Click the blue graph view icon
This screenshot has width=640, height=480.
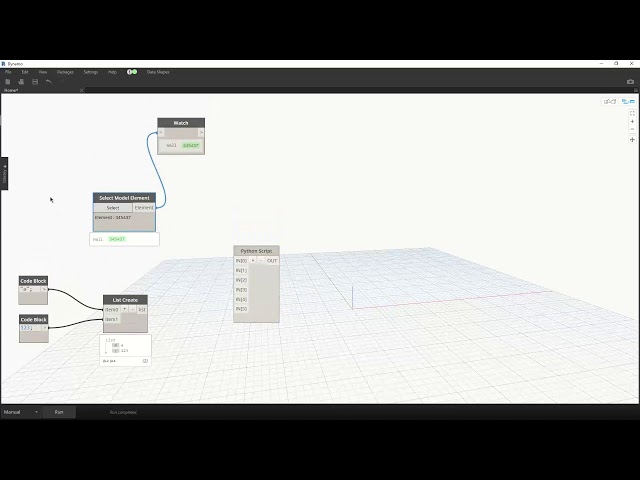point(628,101)
